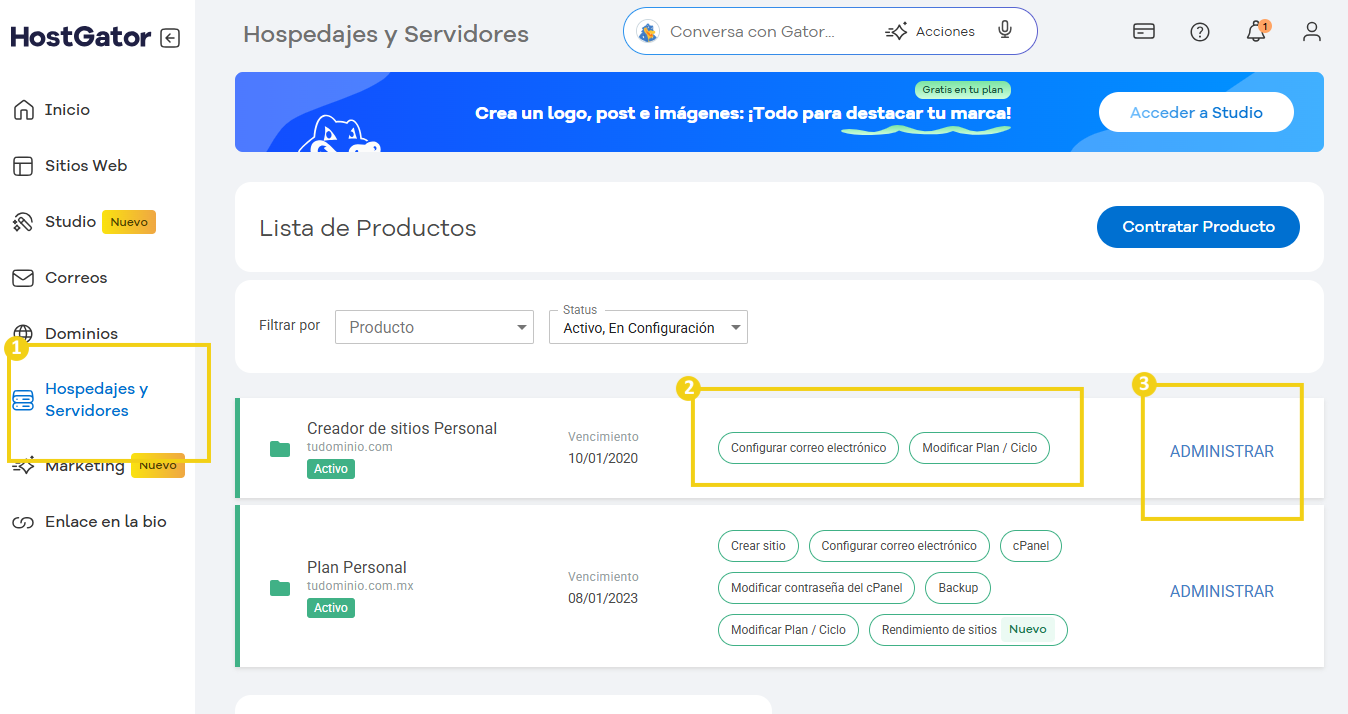Viewport: 1348px width, 714px height.
Task: Select Hospedajes y Servidores menu item
Action: [x=96, y=400]
